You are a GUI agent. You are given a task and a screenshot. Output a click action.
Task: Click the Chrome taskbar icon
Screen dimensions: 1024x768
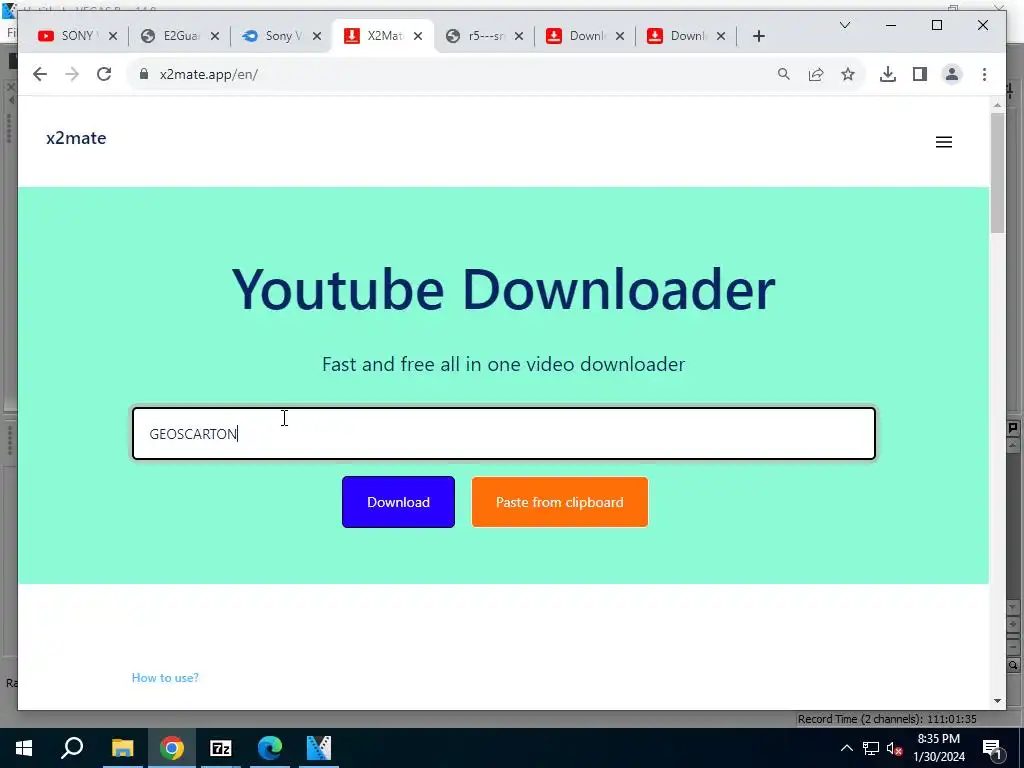pyautogui.click(x=172, y=748)
